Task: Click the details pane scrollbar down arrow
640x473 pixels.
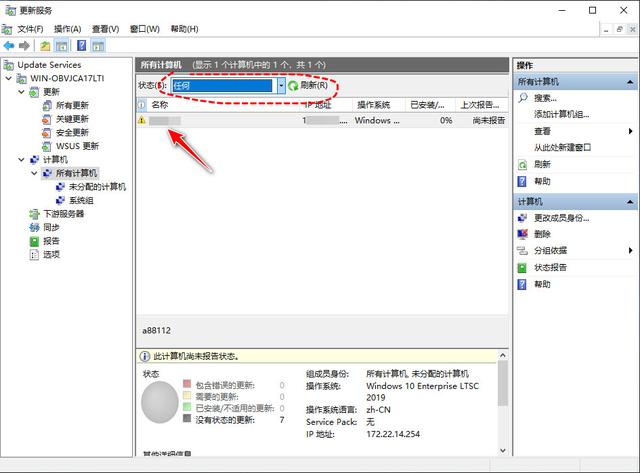Action: 503,451
